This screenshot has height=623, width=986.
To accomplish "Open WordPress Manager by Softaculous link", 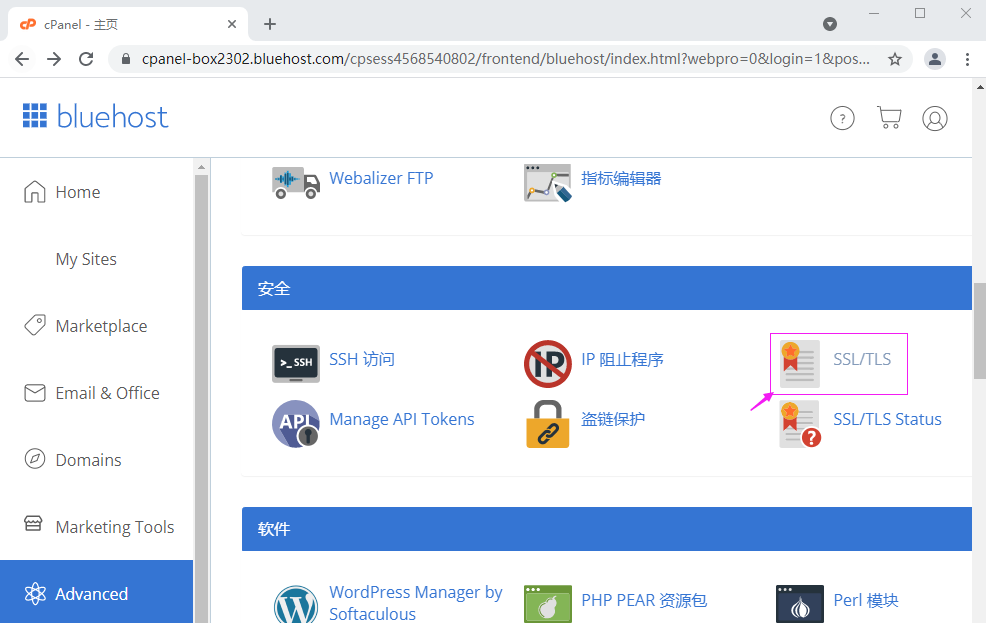I will [416, 603].
